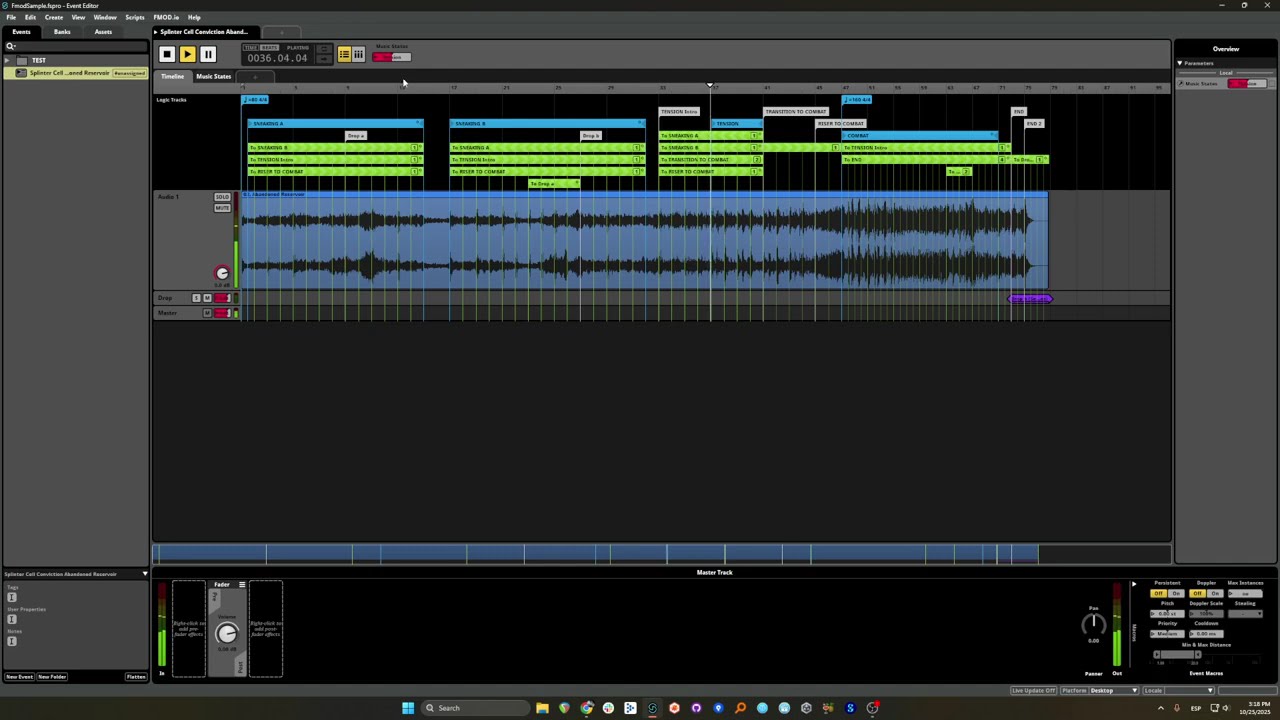Pause playback with the pause button

(x=208, y=55)
